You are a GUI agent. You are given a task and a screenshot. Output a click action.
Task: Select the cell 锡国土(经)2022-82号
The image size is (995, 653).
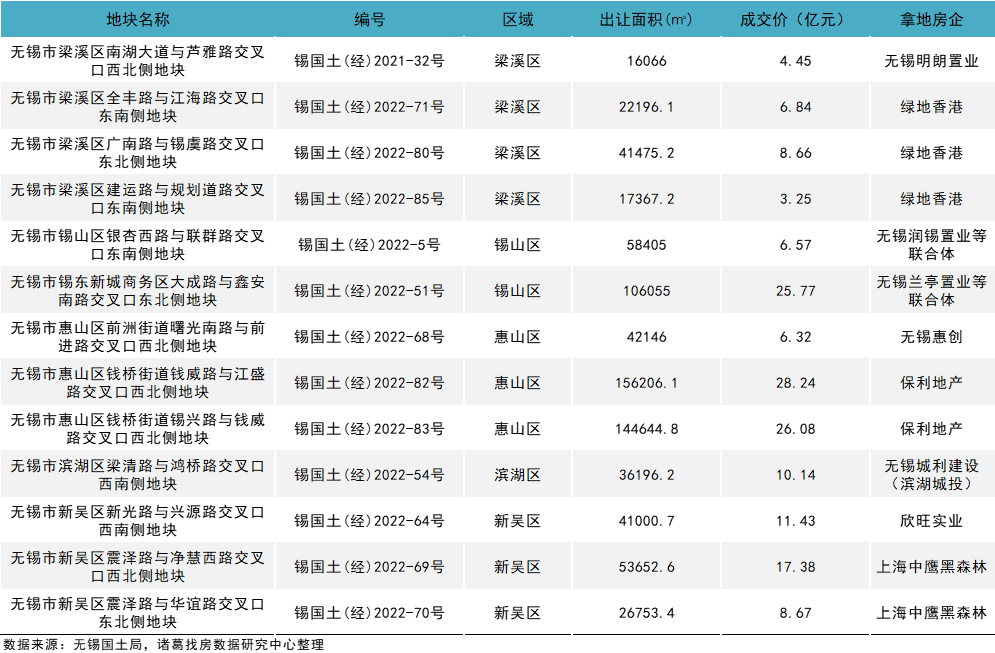coord(369,383)
